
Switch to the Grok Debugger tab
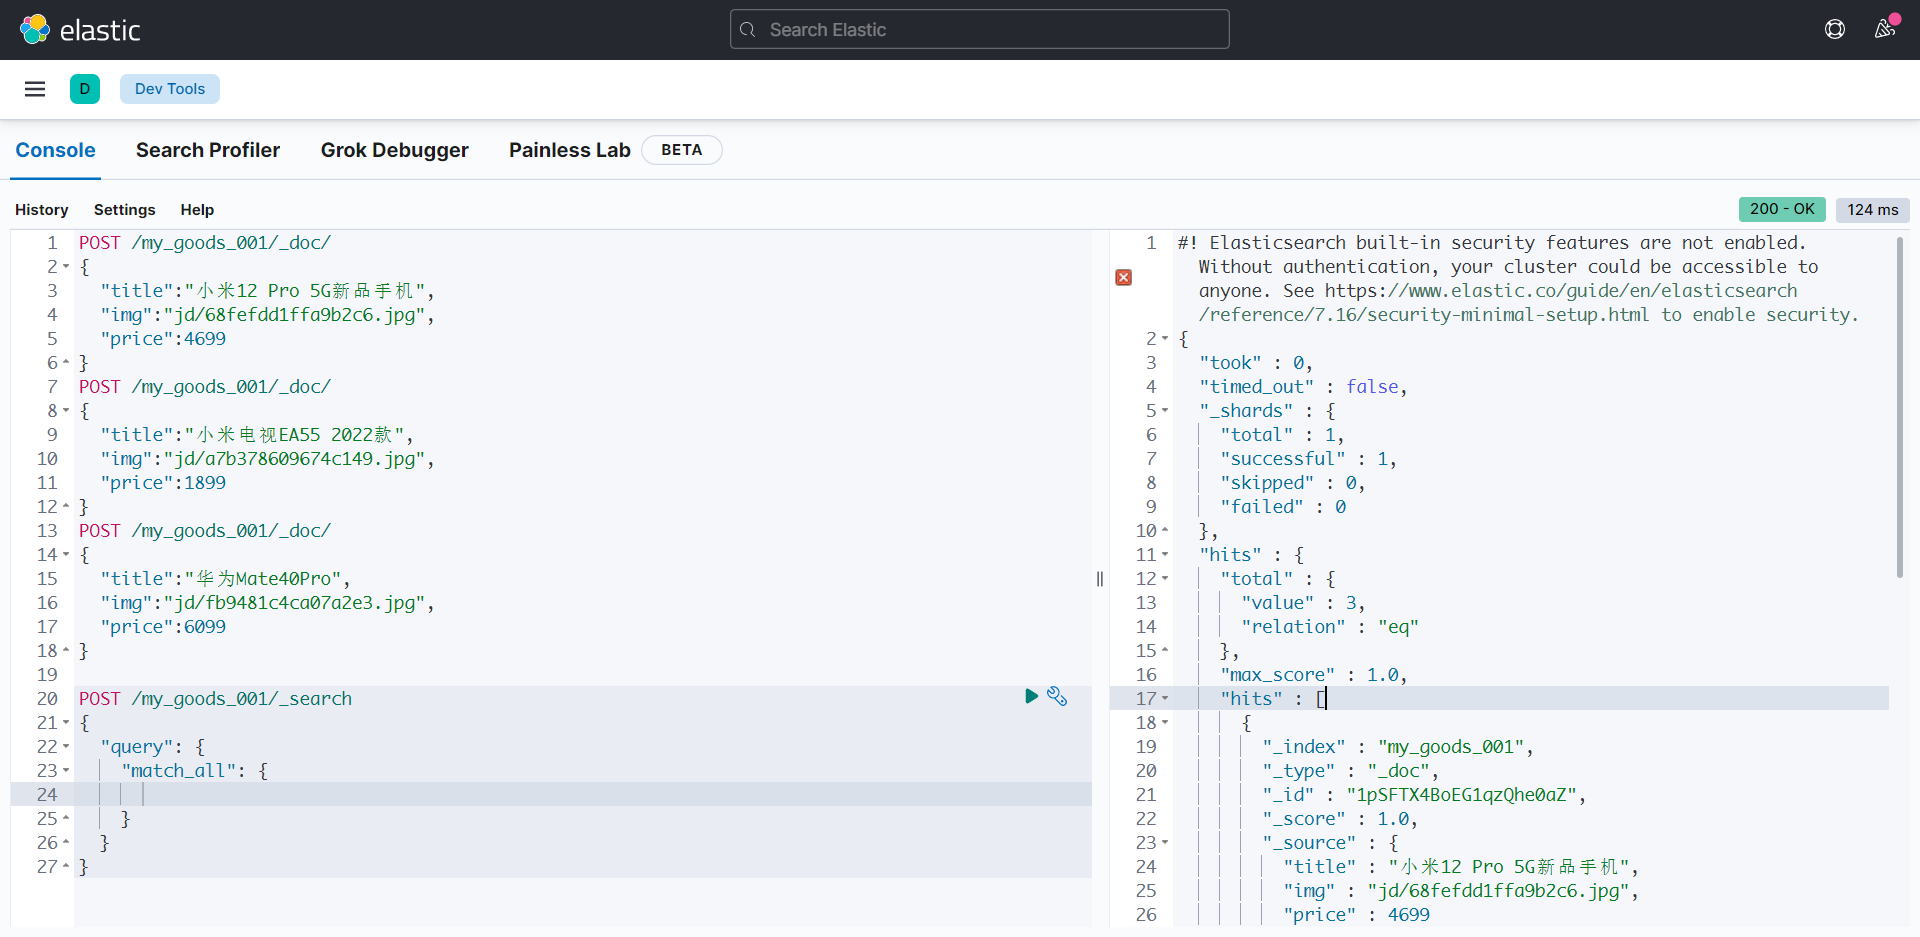pyautogui.click(x=395, y=150)
